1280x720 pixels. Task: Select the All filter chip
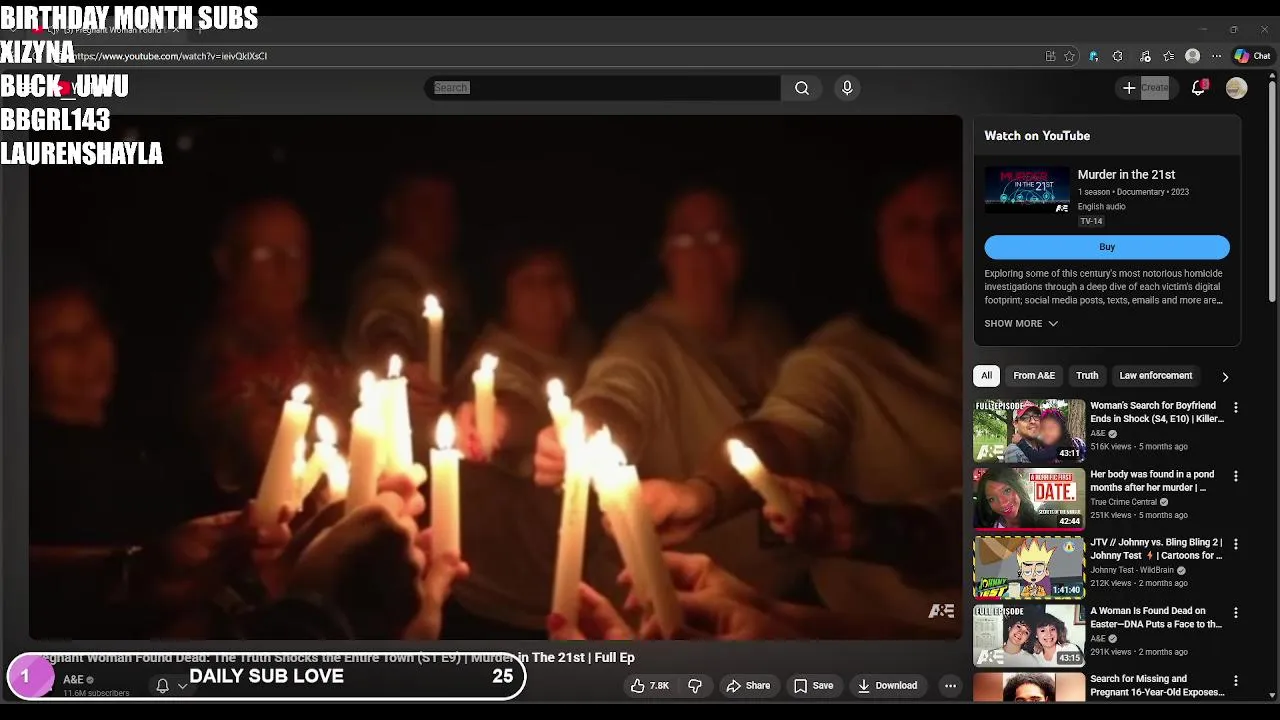(x=986, y=376)
